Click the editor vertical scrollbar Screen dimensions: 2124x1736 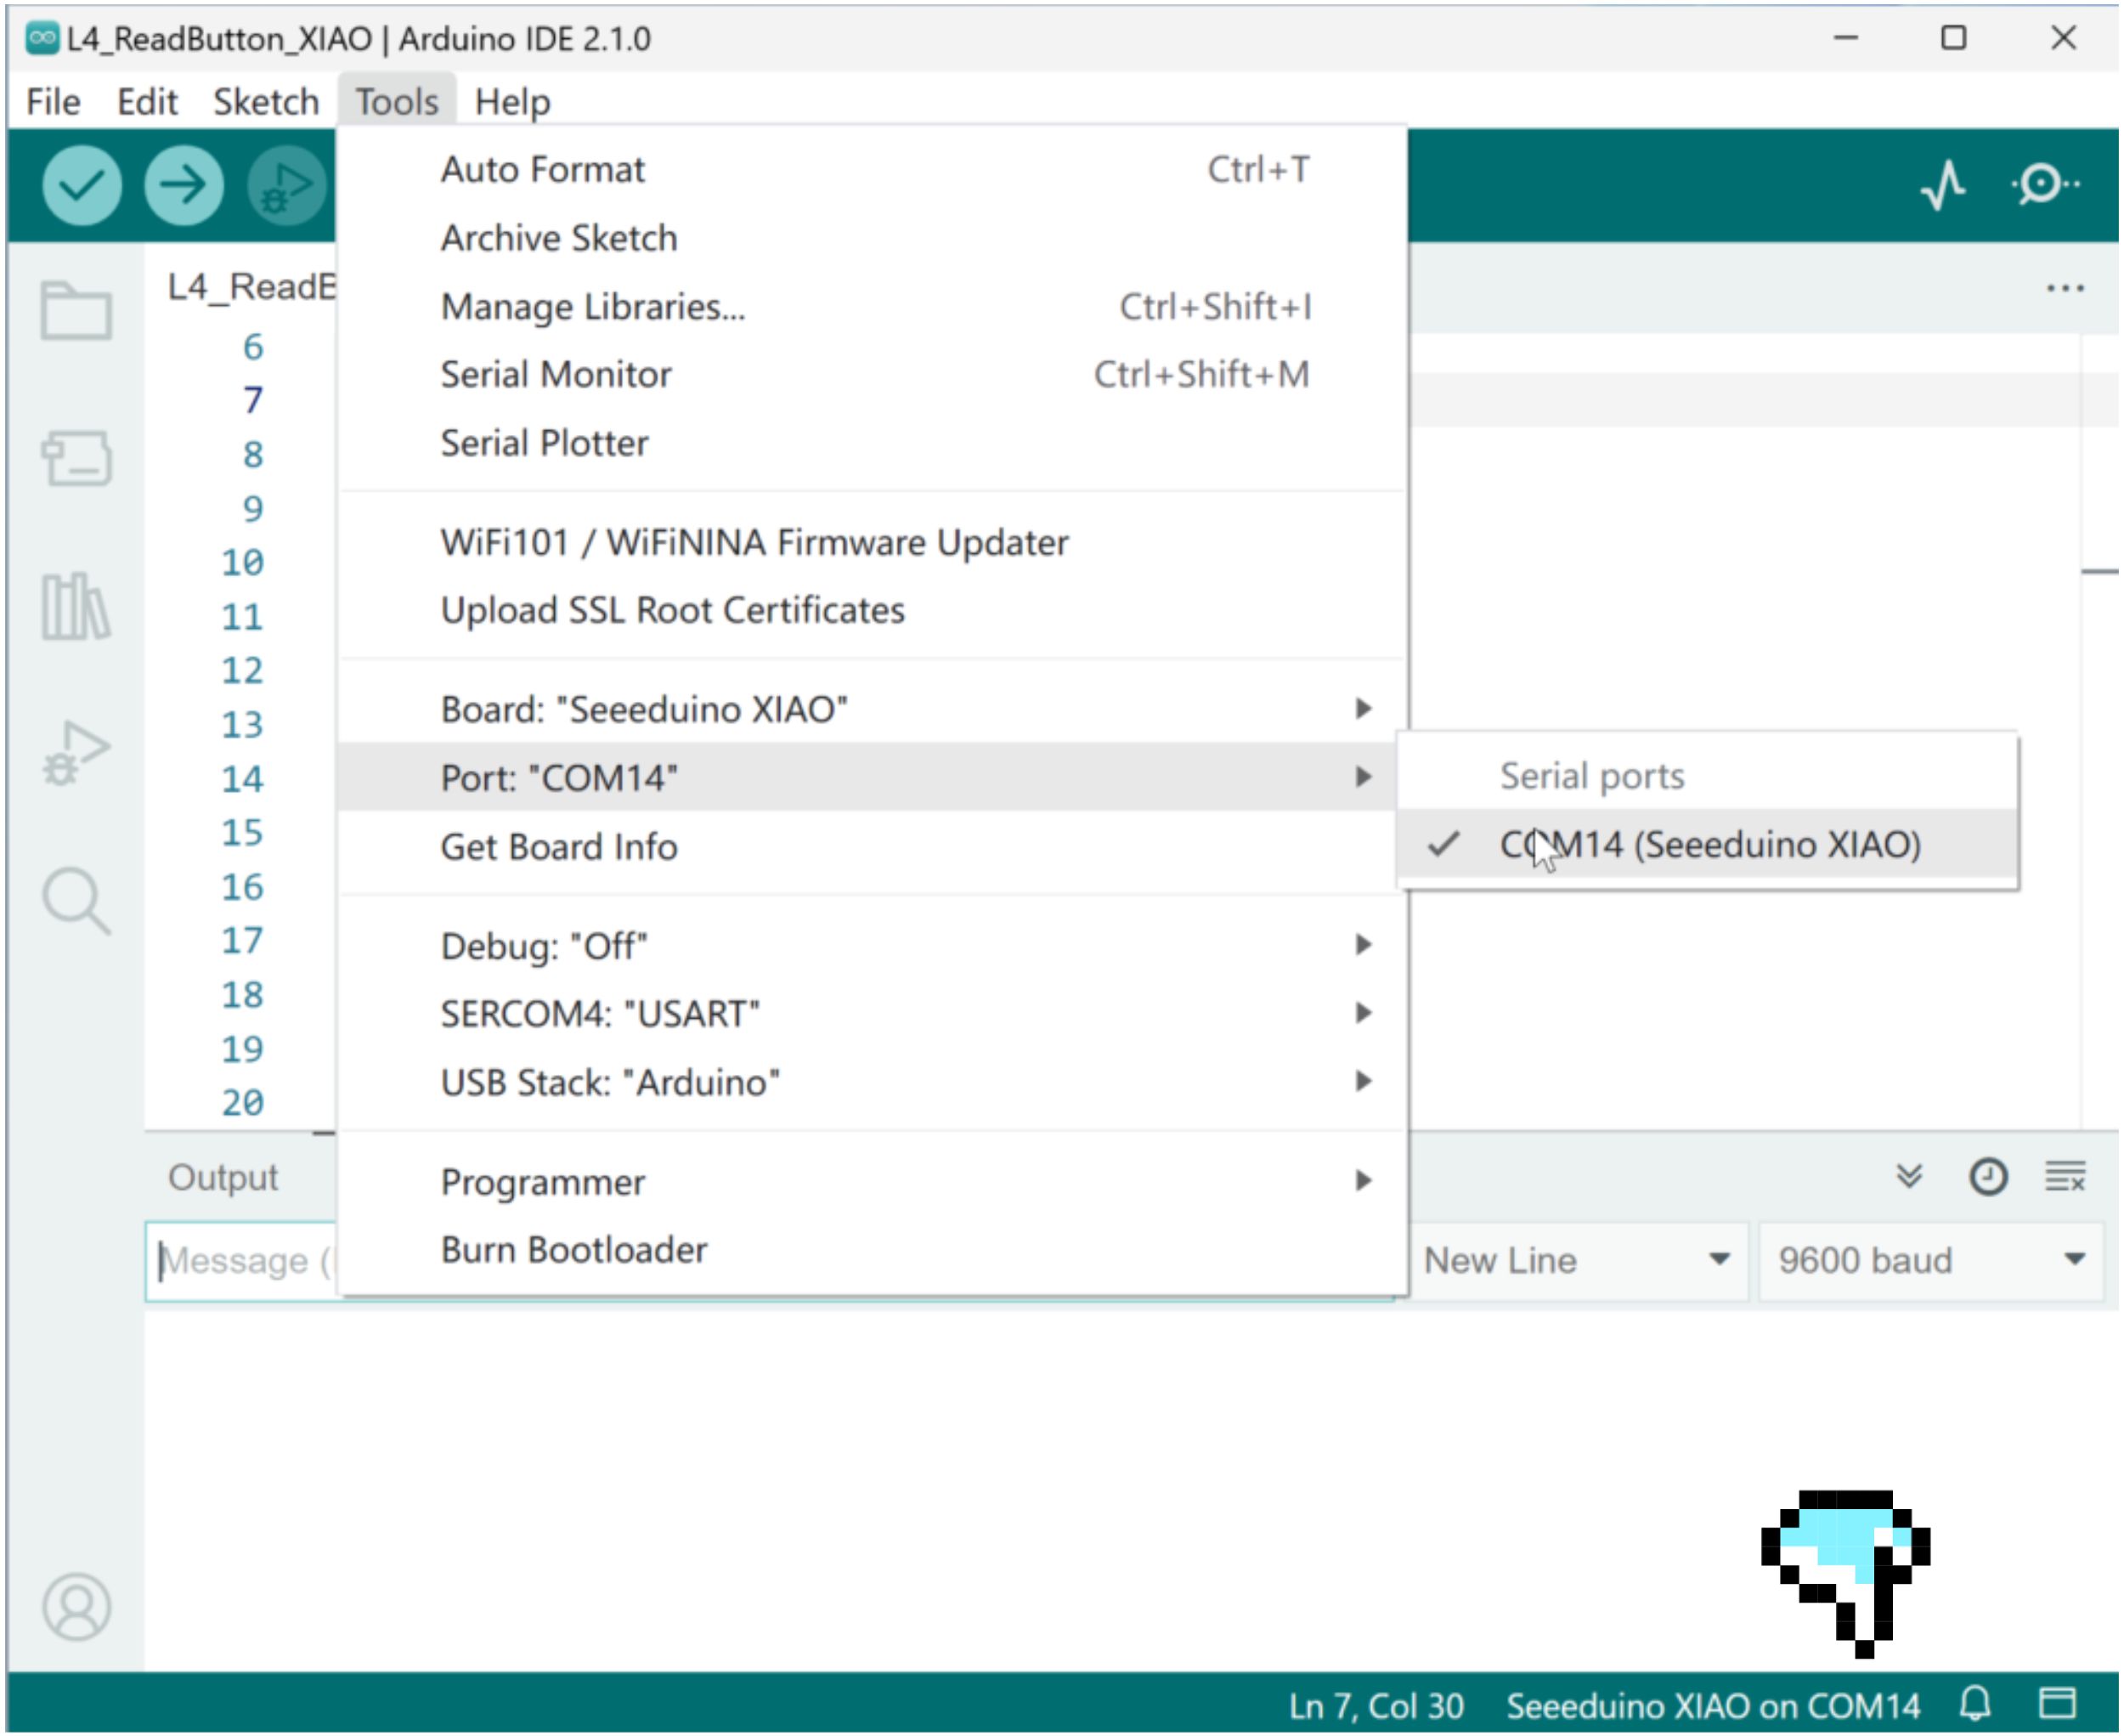tap(2100, 730)
